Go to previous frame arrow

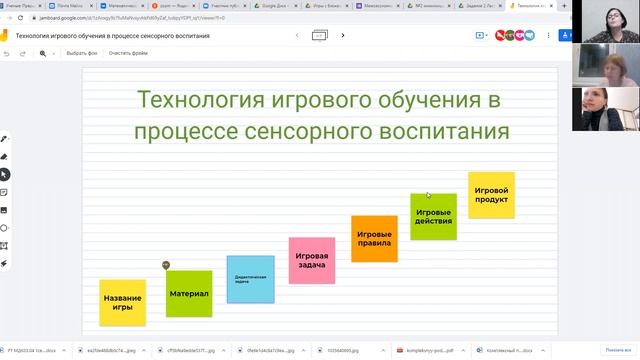click(x=297, y=36)
